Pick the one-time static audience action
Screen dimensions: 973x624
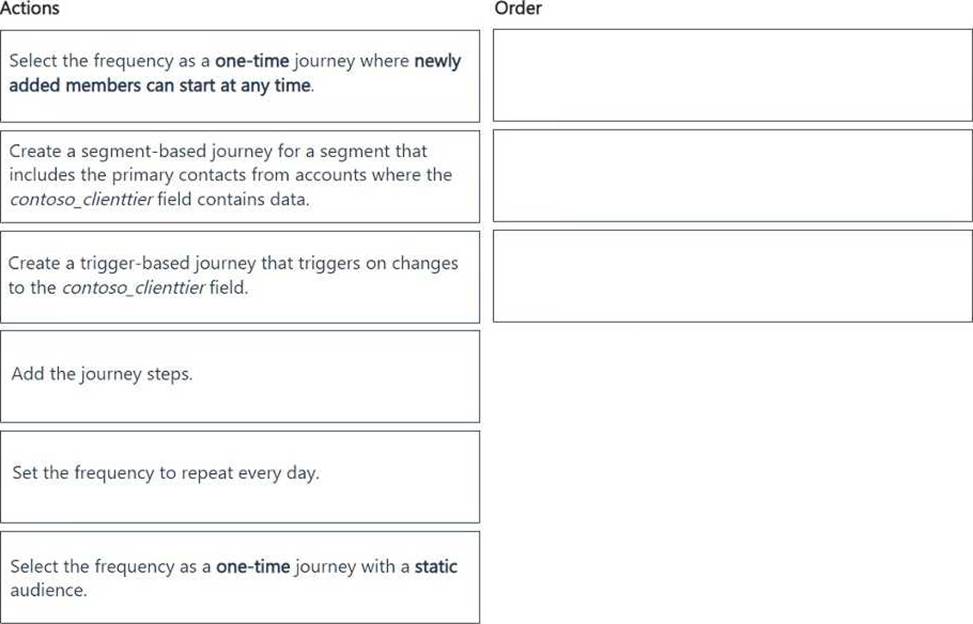pos(240,577)
